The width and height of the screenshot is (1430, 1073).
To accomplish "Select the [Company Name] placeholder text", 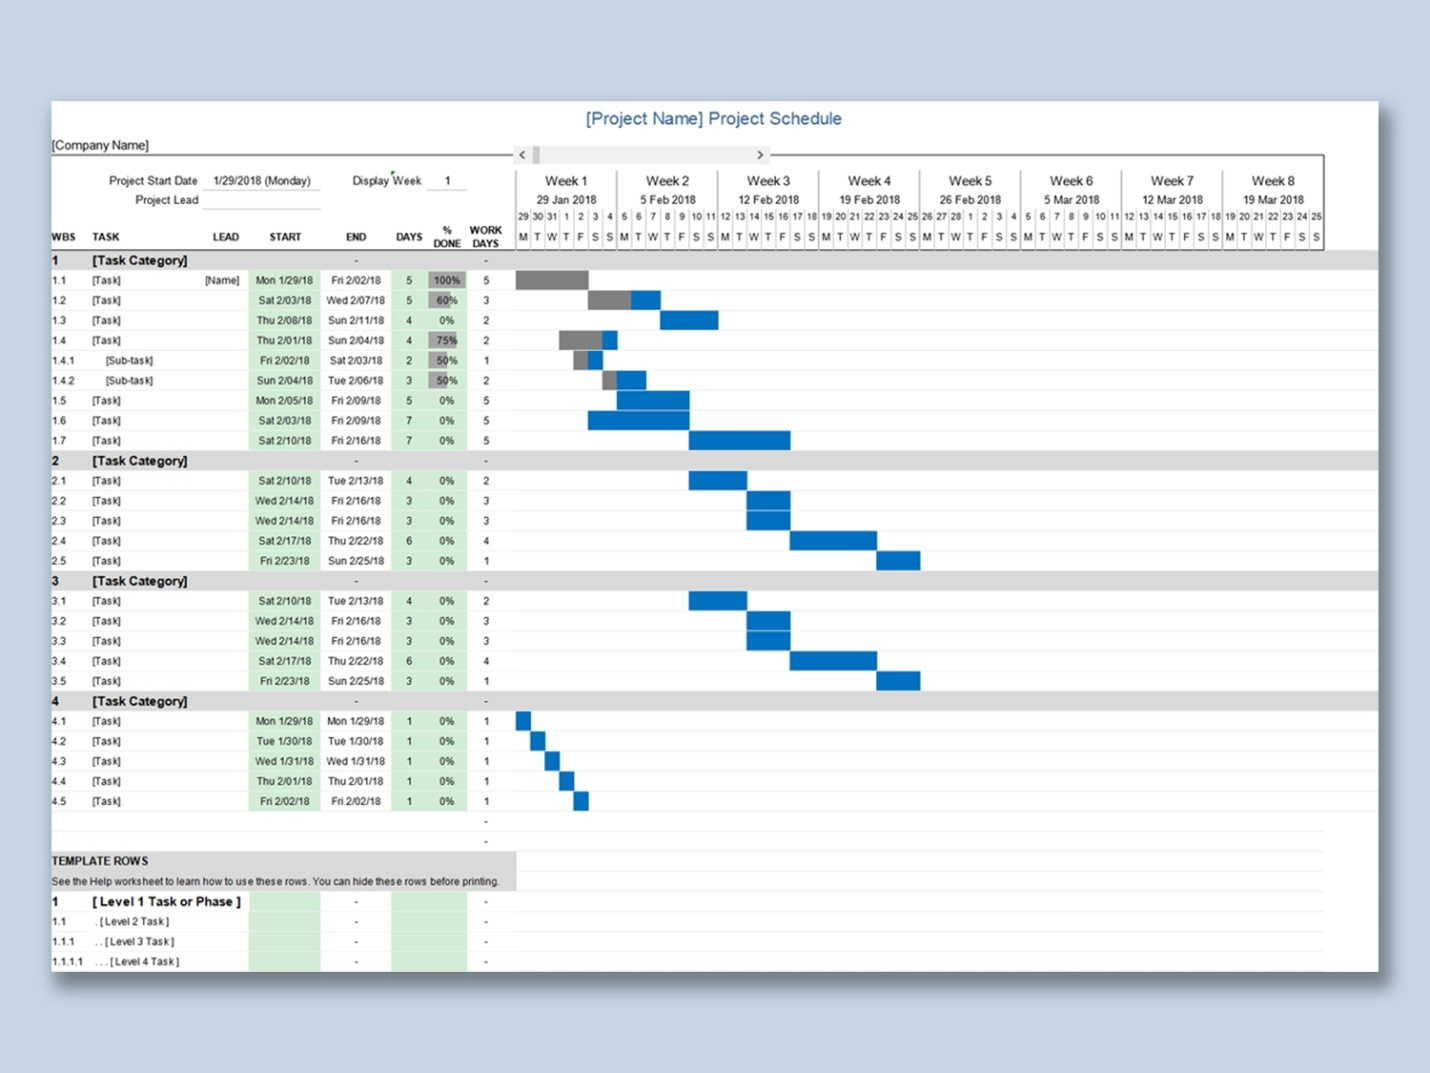I will [100, 144].
